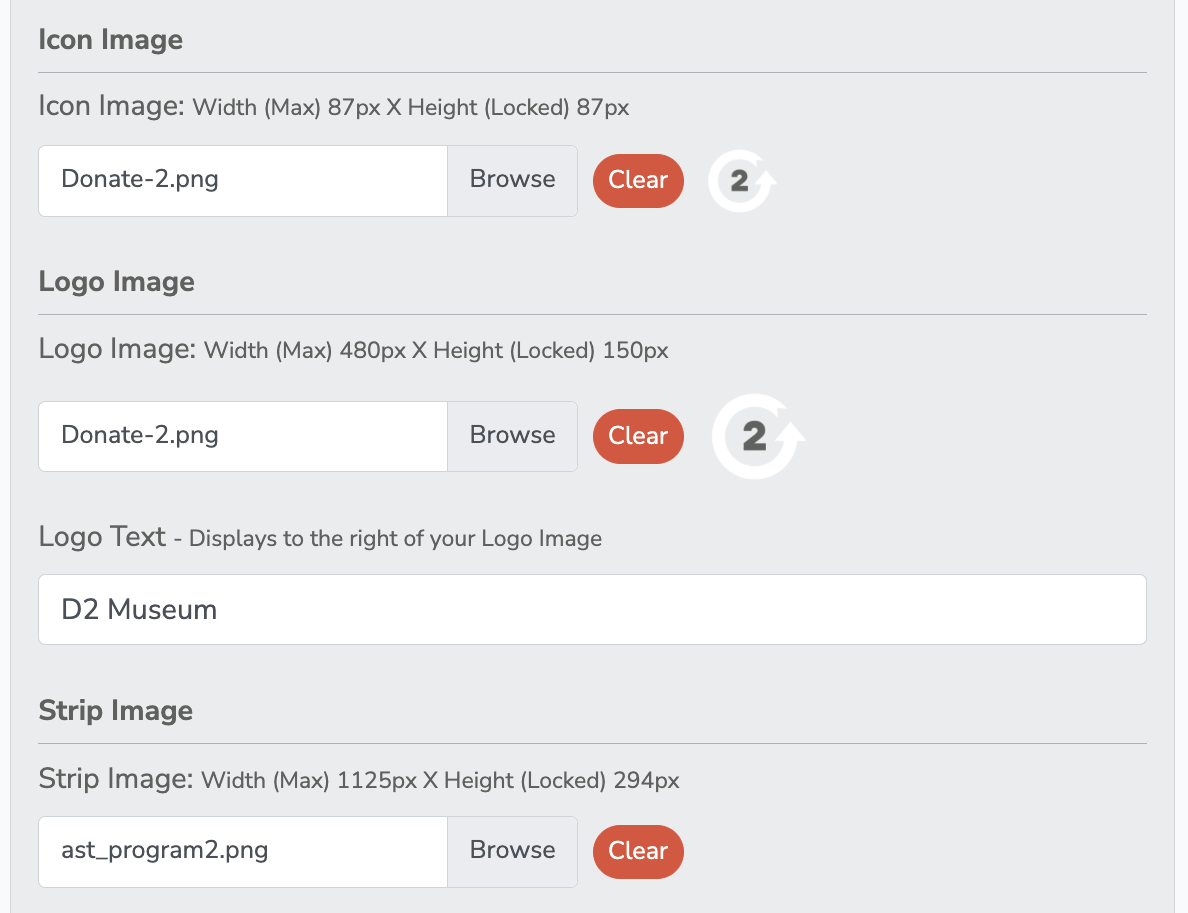Clear the Logo Image file
Viewport: 1188px width, 913px height.
(x=638, y=436)
